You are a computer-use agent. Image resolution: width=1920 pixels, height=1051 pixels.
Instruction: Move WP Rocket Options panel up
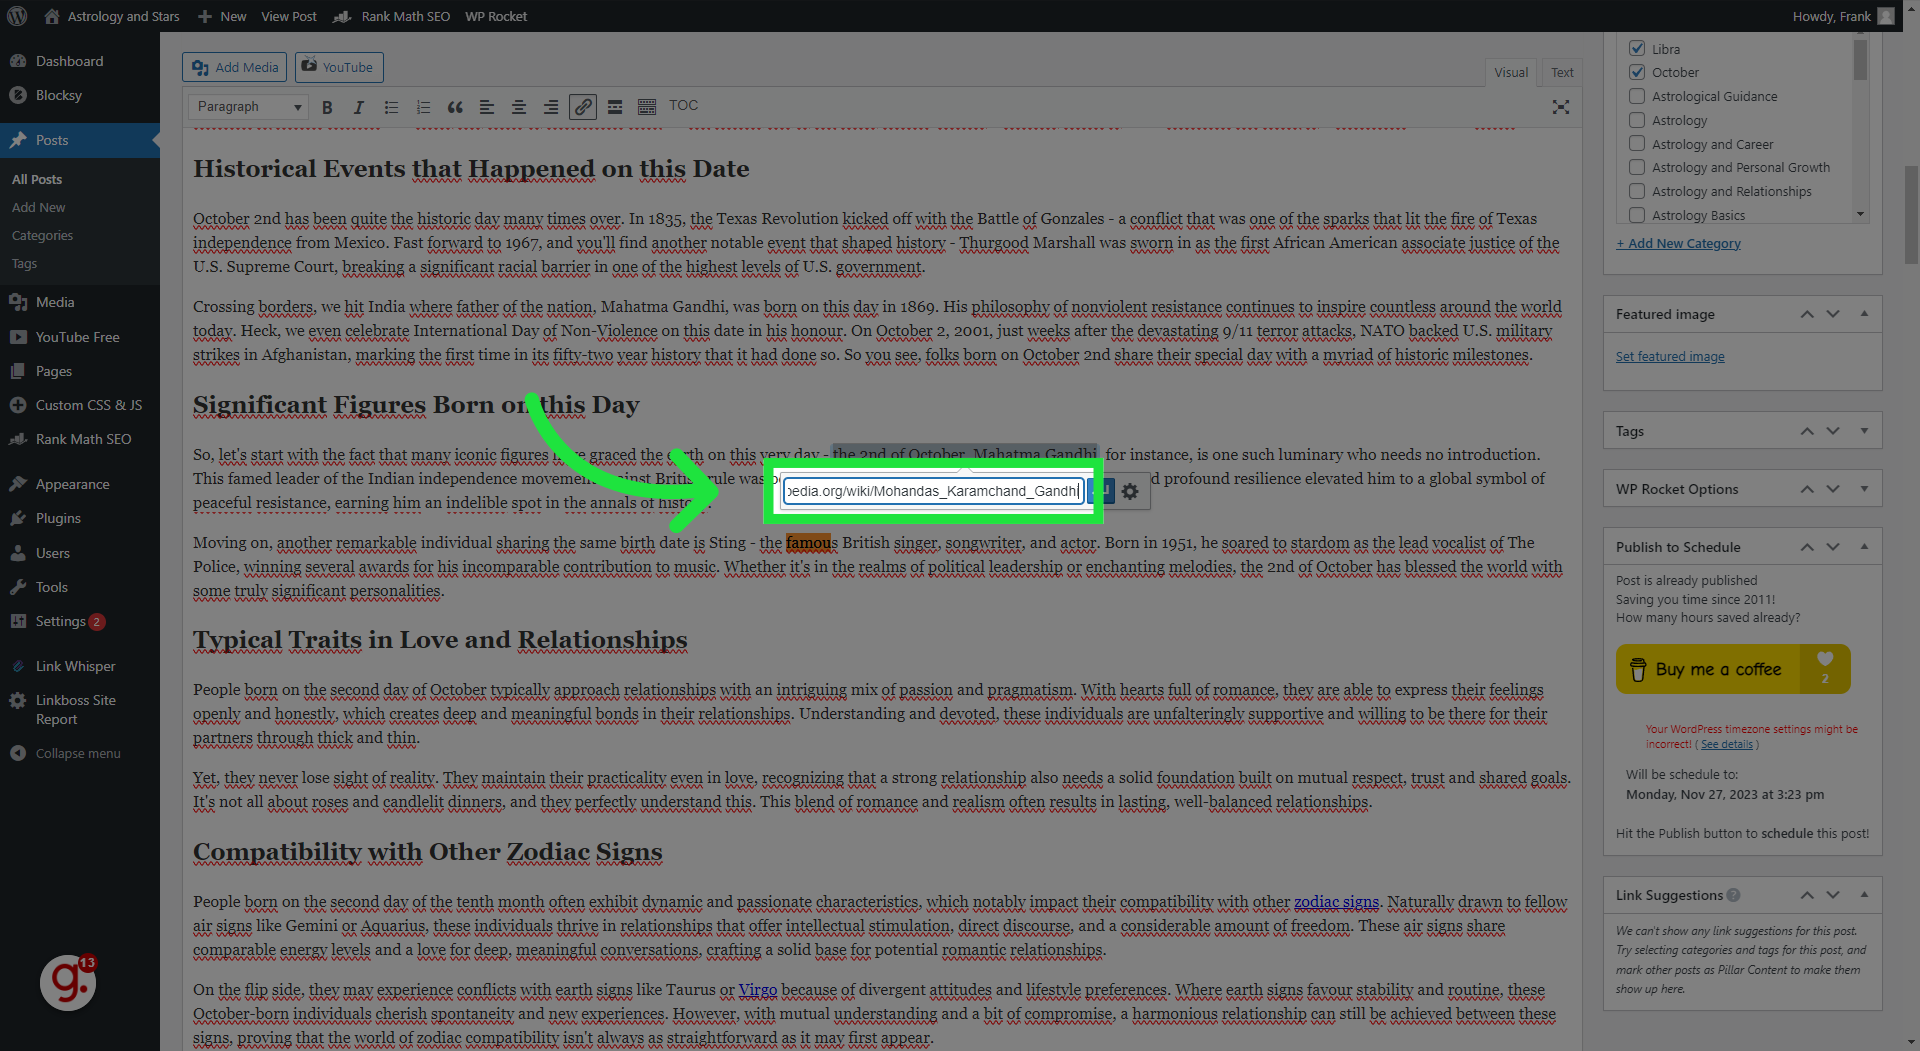coord(1807,489)
